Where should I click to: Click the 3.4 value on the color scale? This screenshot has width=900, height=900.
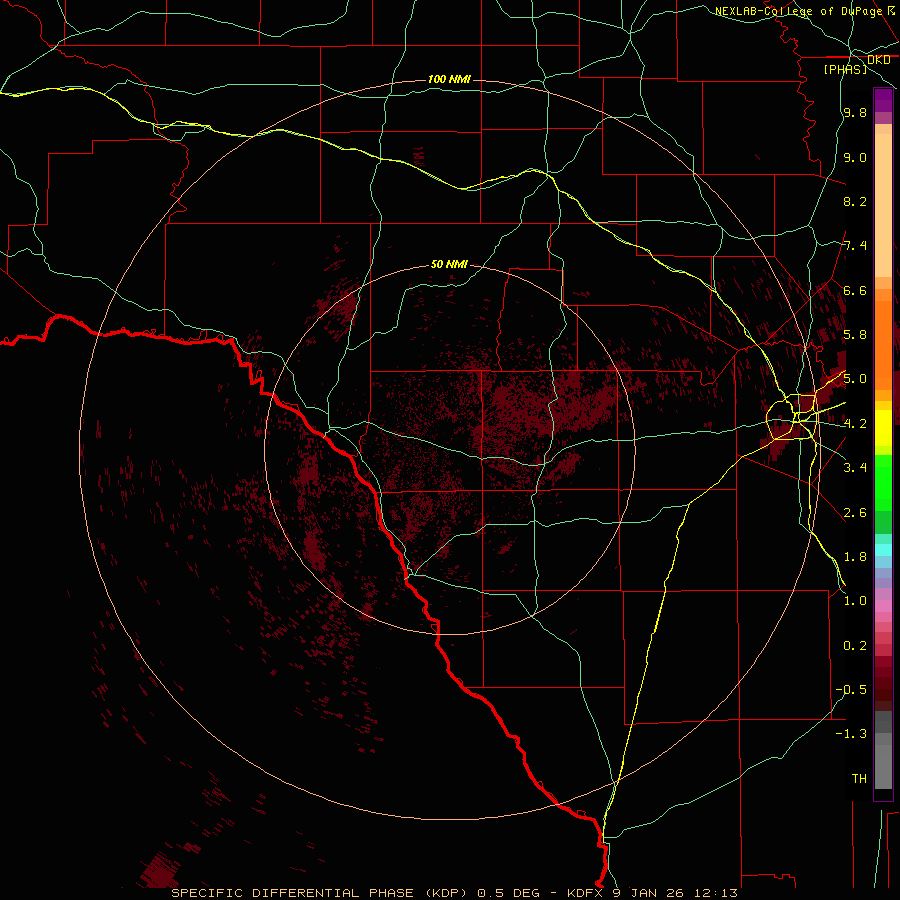coord(855,468)
